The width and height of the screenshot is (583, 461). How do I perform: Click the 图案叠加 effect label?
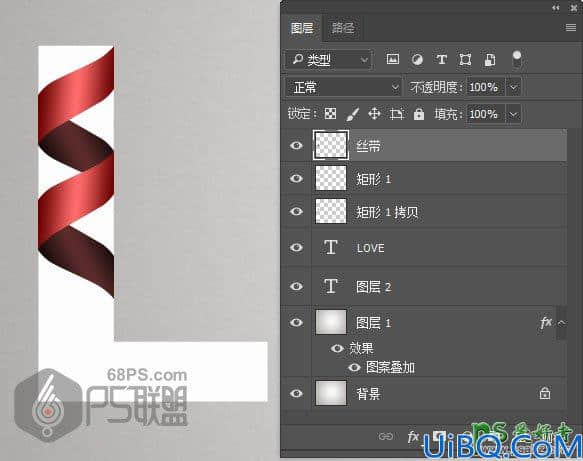pyautogui.click(x=390, y=367)
